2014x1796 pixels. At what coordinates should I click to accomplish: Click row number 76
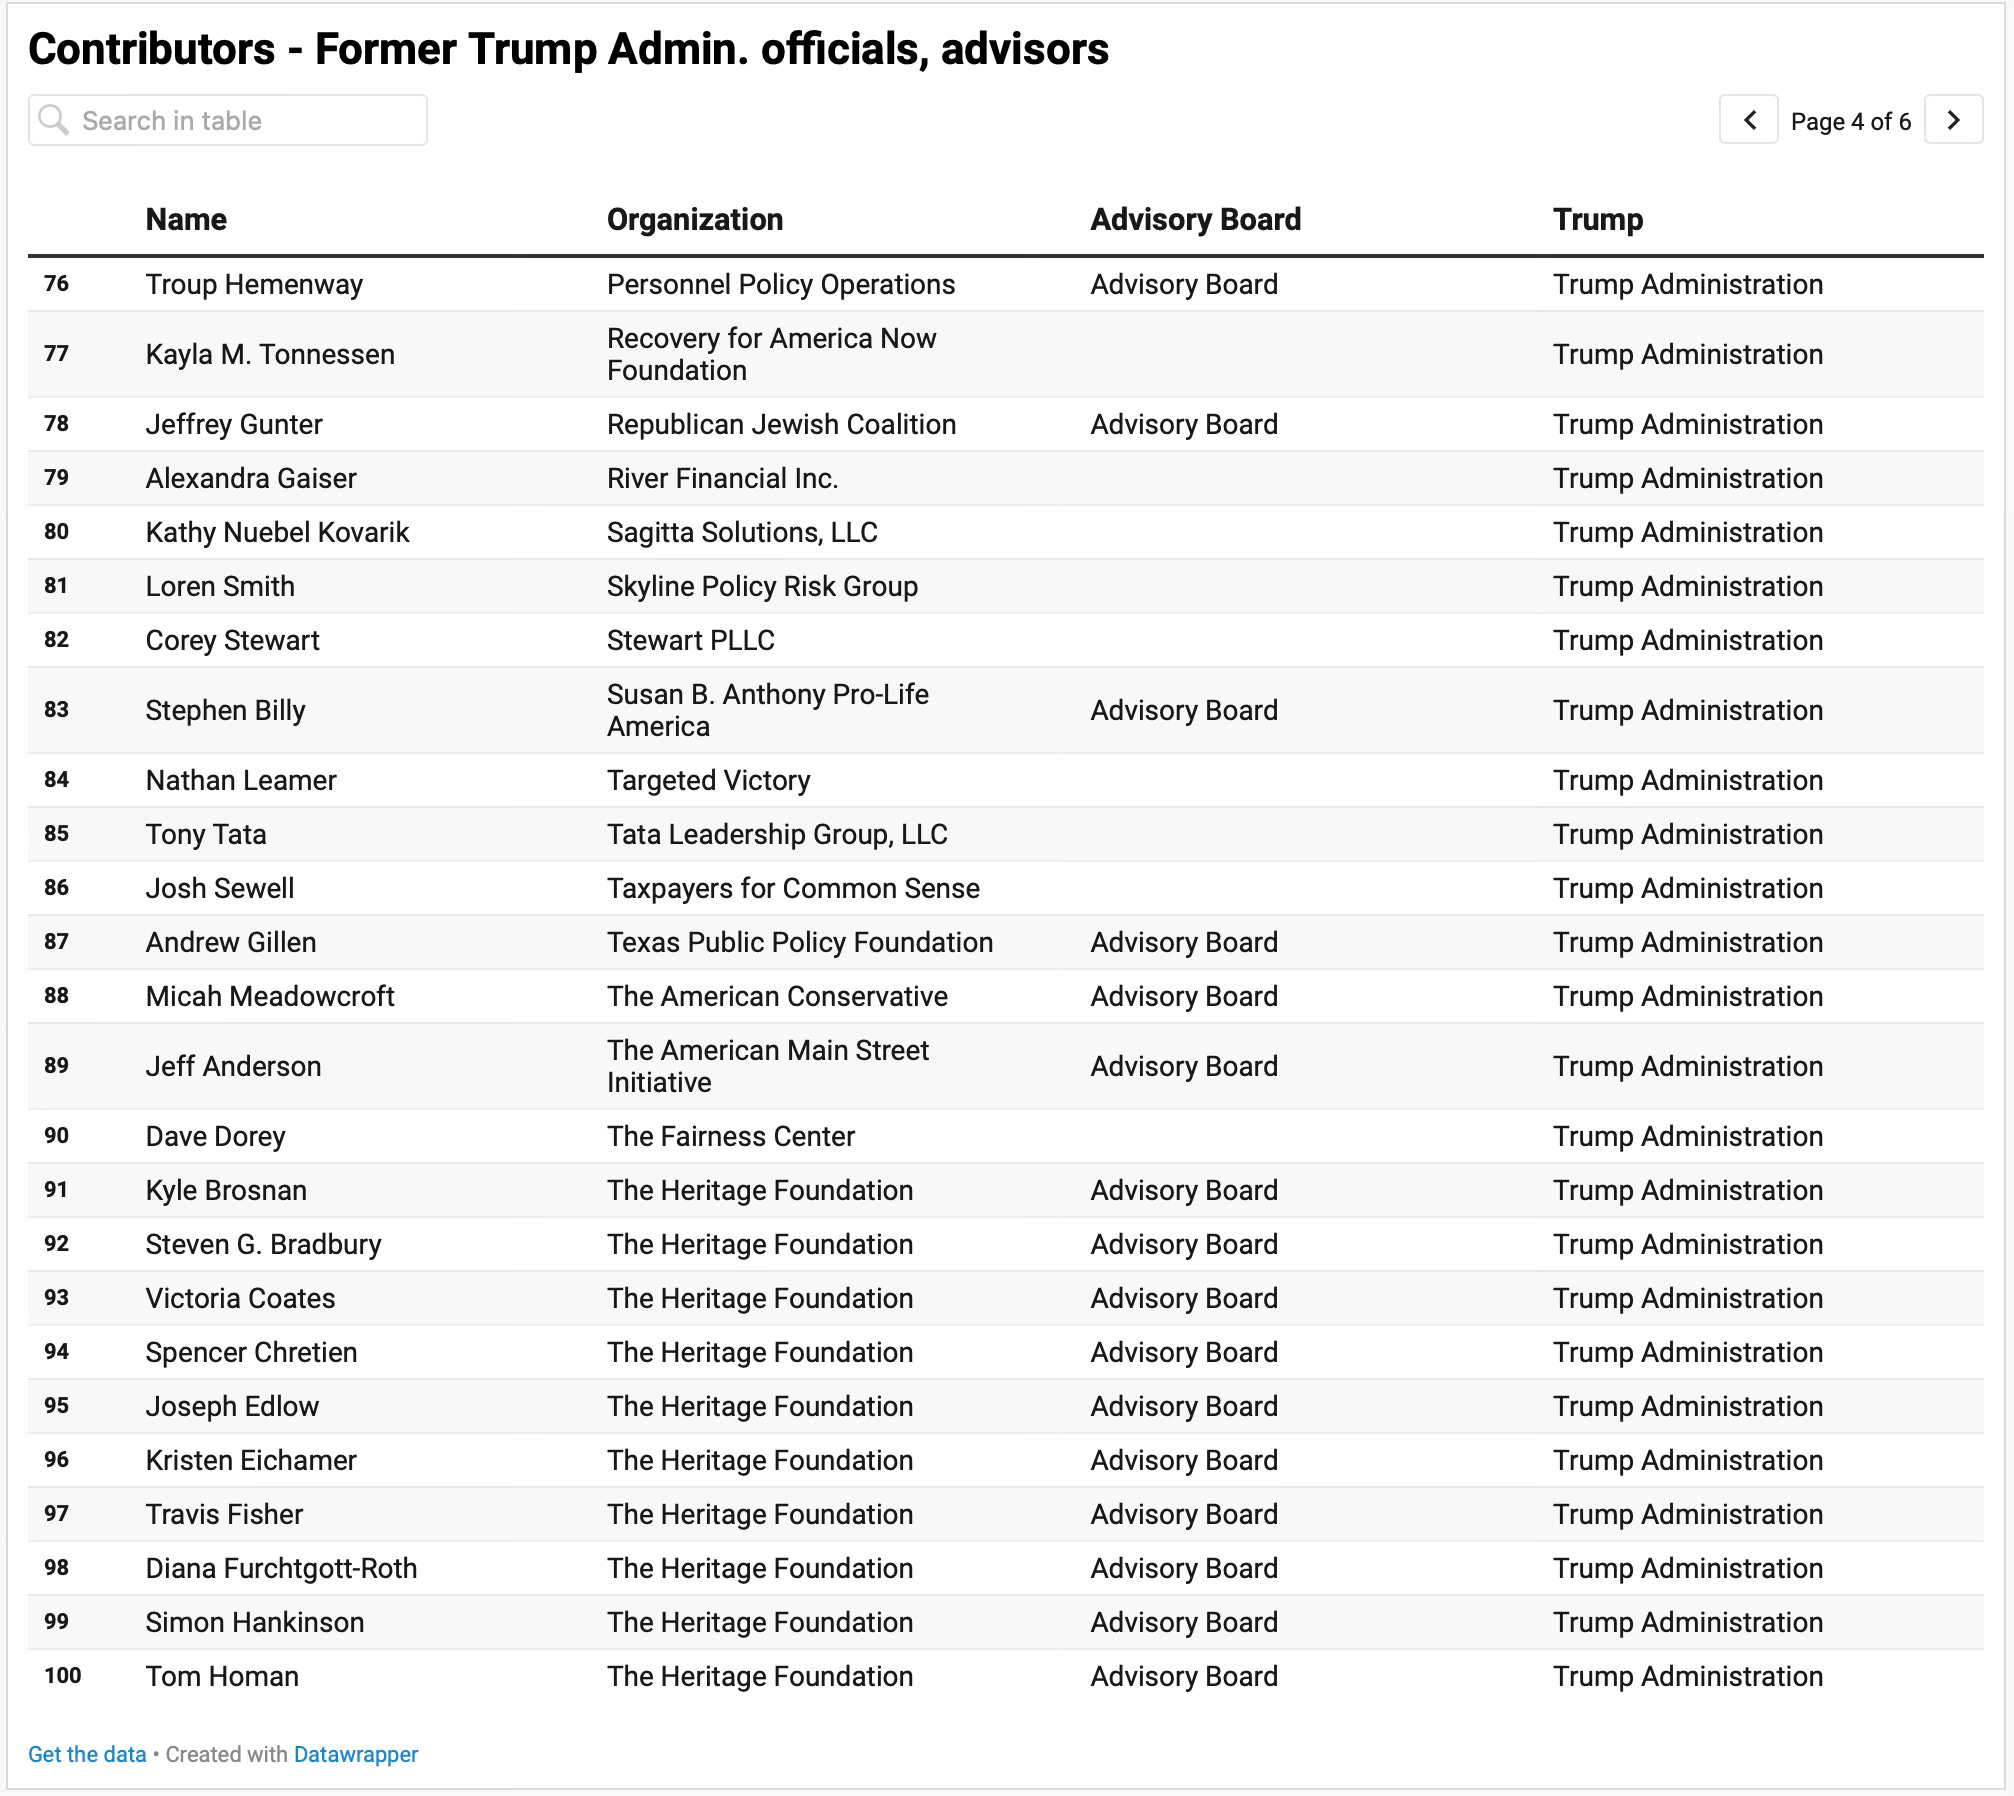(57, 284)
